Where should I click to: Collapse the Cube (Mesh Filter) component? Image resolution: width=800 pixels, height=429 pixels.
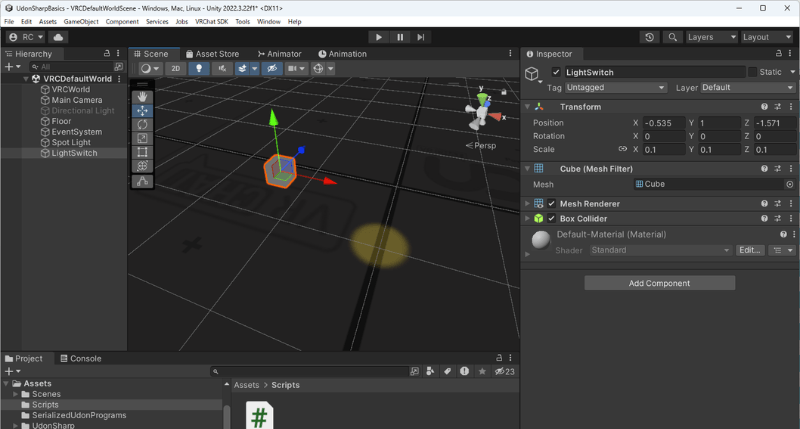(527, 169)
